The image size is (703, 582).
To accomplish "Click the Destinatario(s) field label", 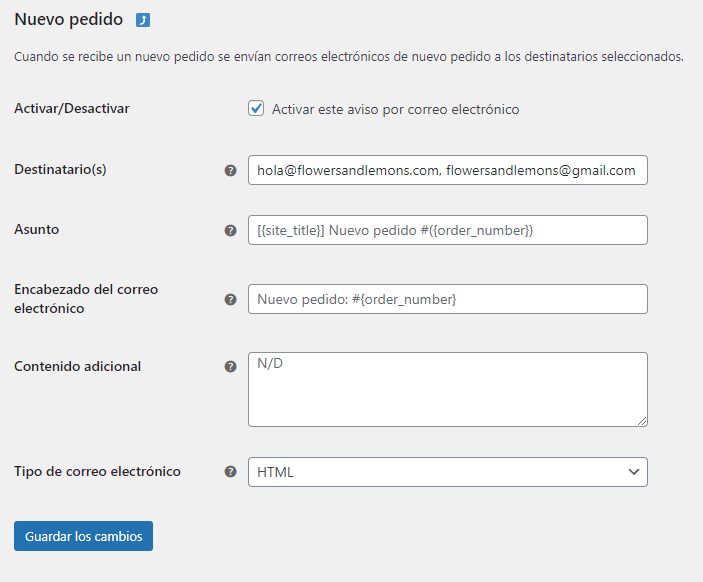I will (60, 169).
